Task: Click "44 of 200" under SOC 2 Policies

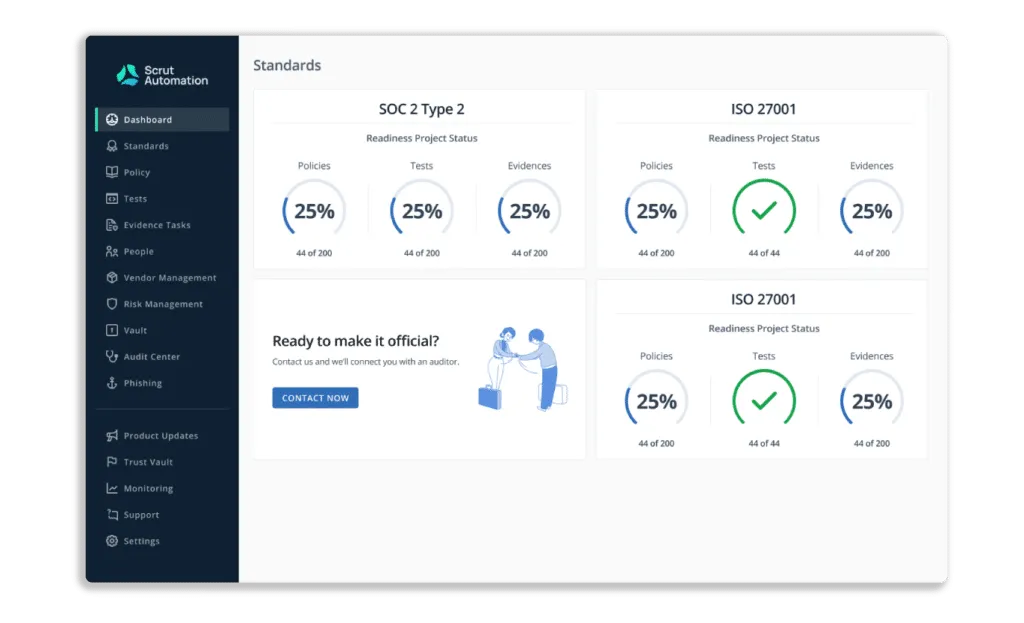Action: tap(314, 253)
